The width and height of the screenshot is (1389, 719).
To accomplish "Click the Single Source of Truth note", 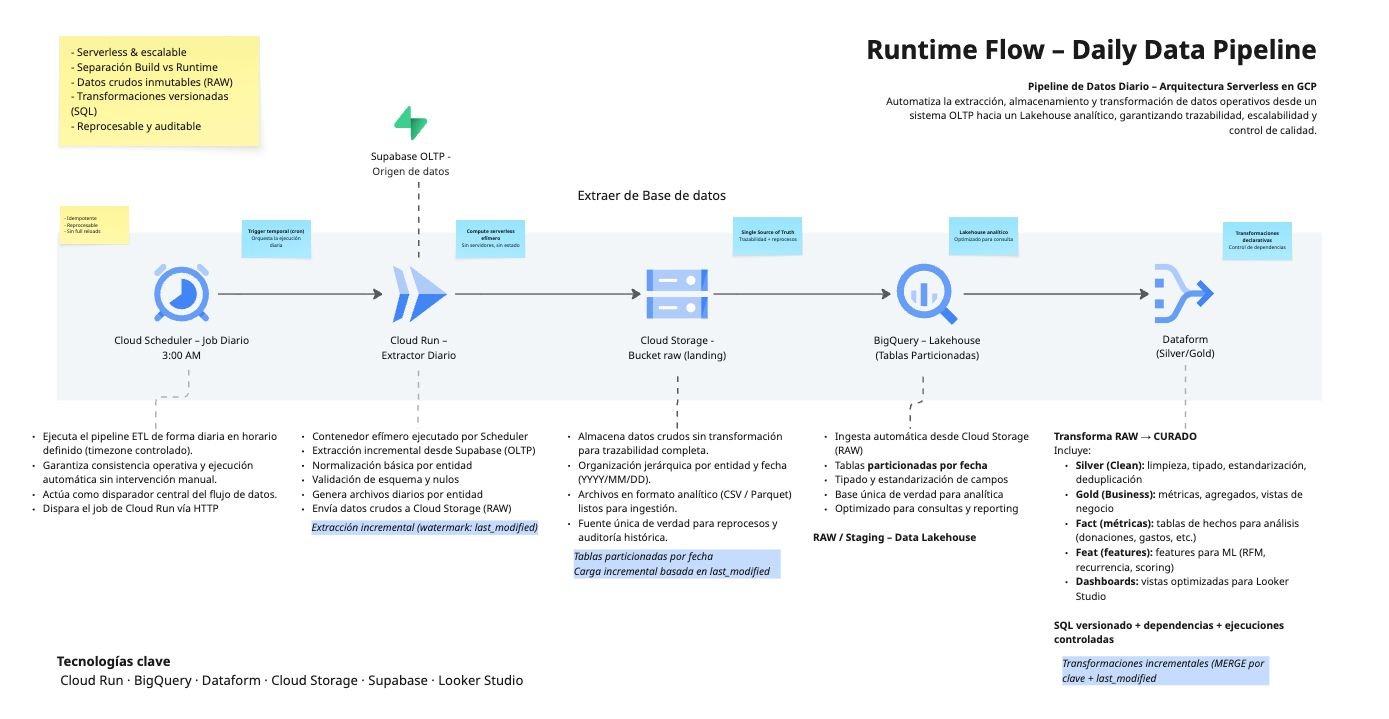I will point(766,237).
